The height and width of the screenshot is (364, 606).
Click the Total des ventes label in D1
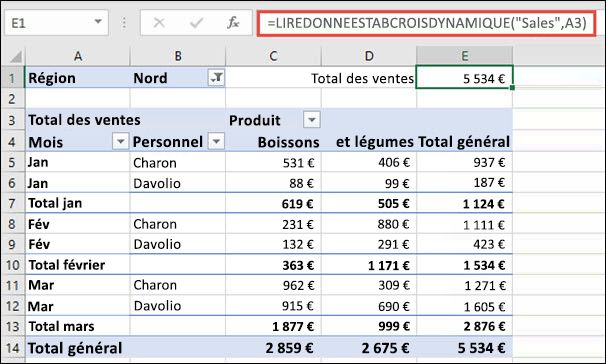(x=363, y=78)
